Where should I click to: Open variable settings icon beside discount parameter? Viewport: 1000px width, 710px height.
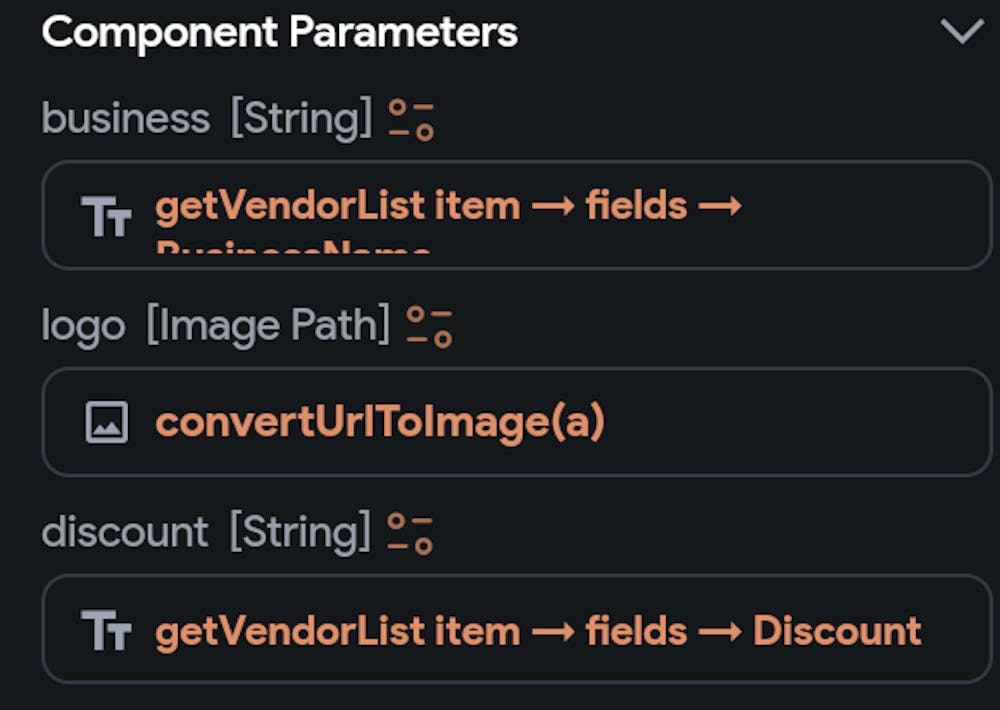[x=410, y=533]
